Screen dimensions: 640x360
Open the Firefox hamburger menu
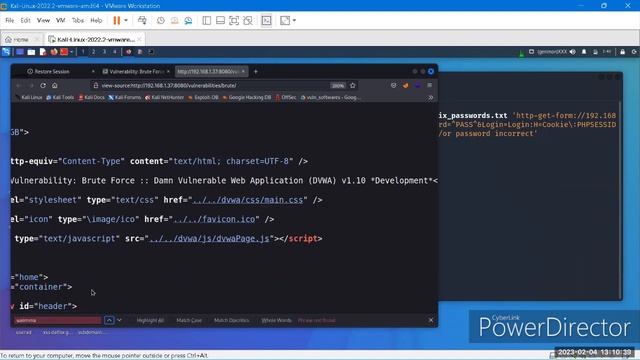[429, 85]
